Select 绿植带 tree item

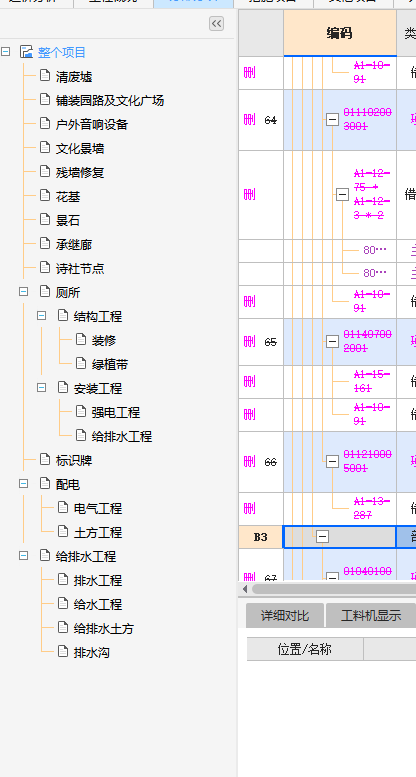point(110,364)
